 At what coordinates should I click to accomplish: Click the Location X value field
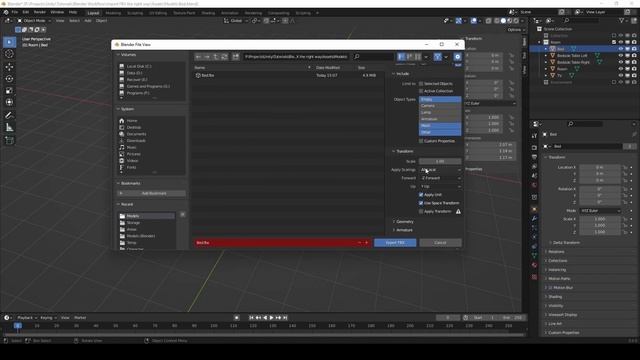pyautogui.click(x=600, y=167)
